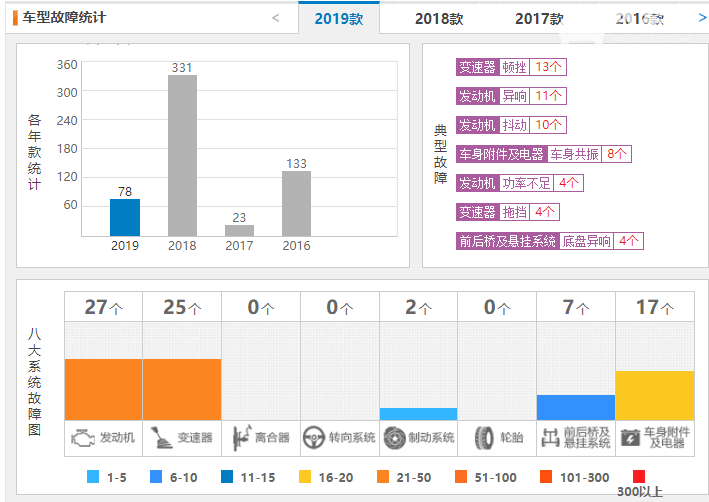The height and width of the screenshot is (502, 709).
Task: Click the yellow 16-20 legend swatch
Action: click(305, 477)
